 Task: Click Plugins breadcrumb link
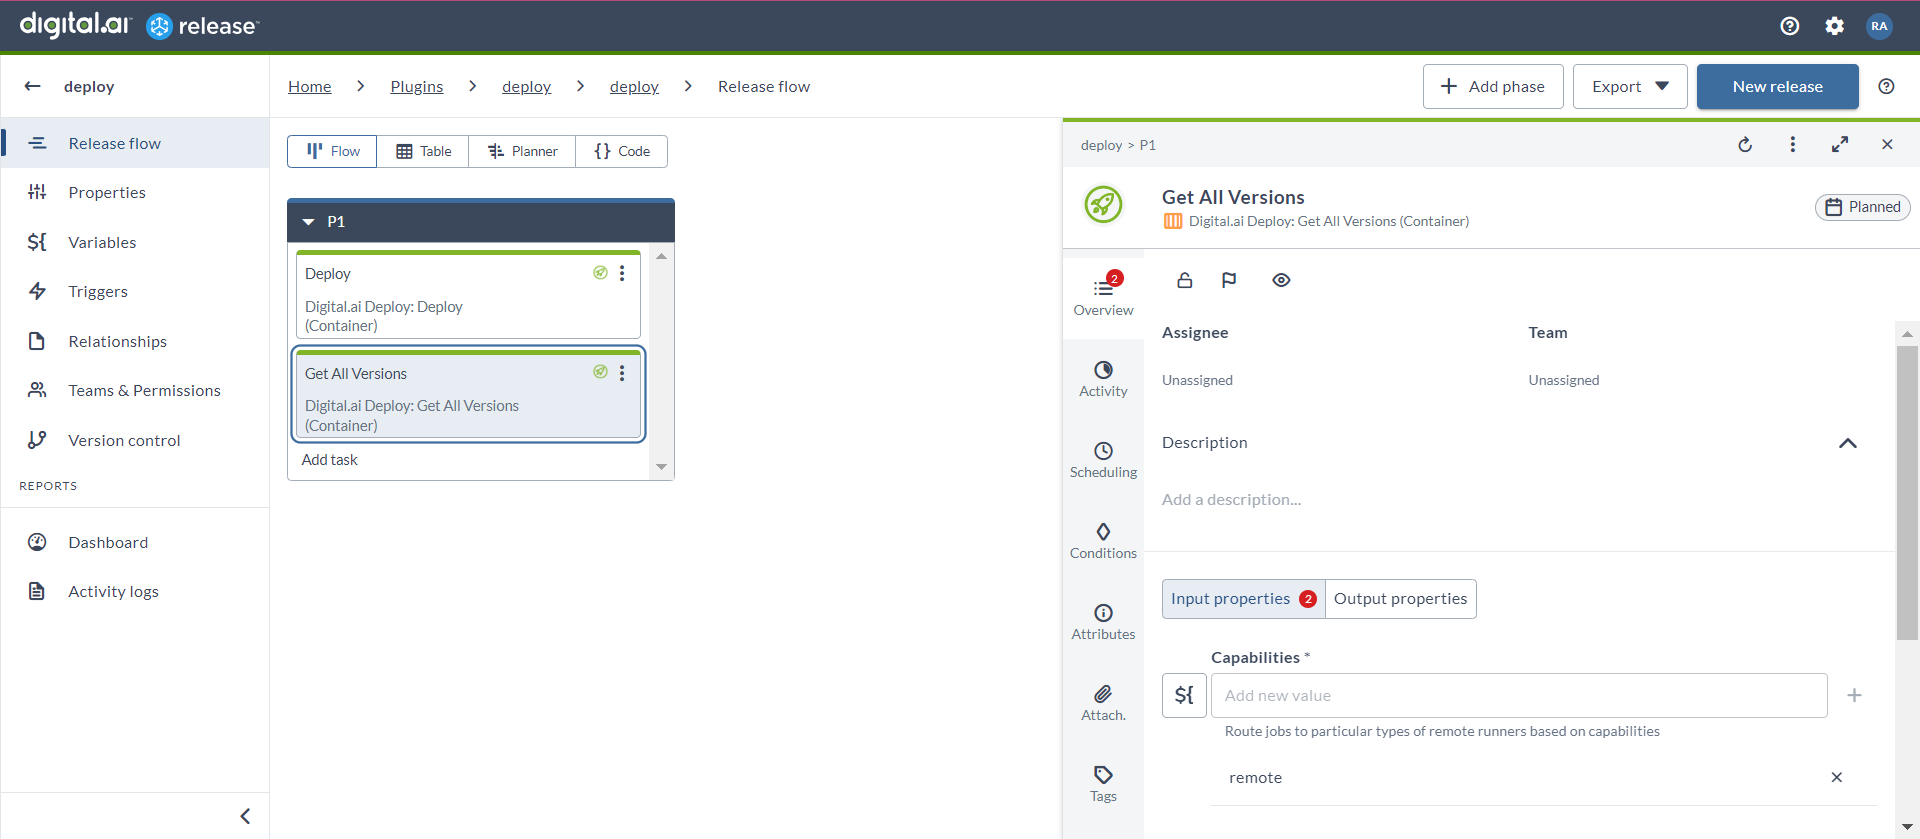417,86
